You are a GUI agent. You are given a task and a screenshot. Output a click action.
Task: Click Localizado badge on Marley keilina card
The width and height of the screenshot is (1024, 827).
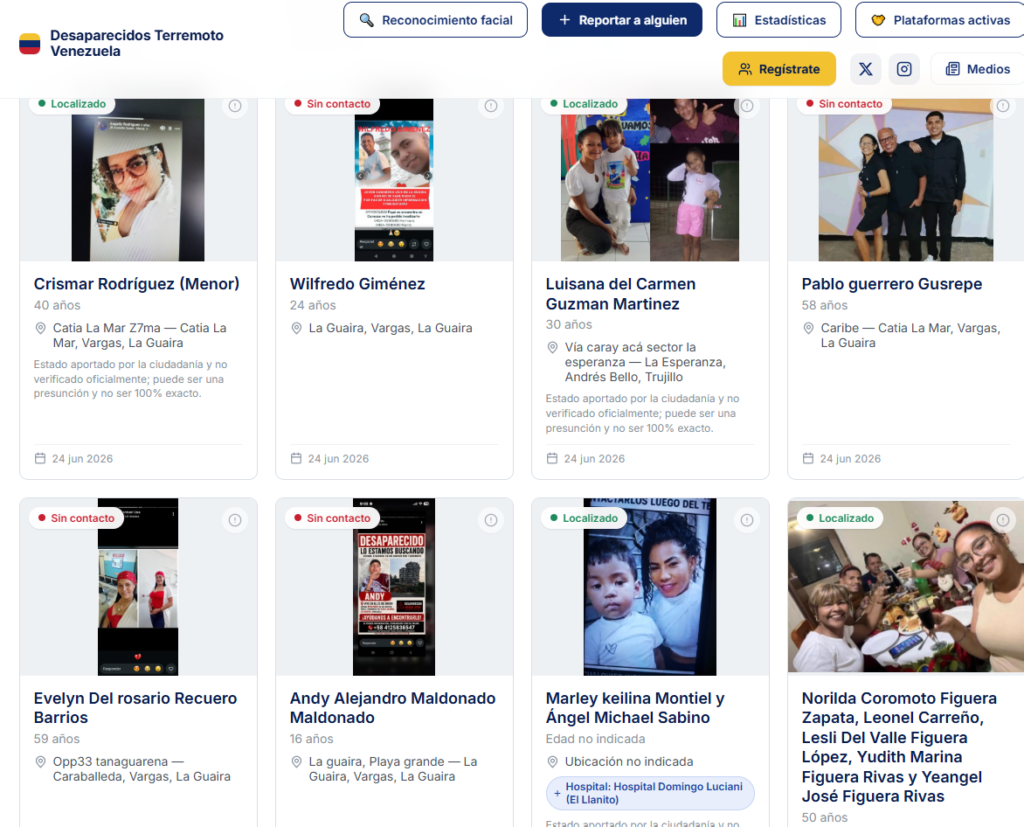[x=584, y=518]
